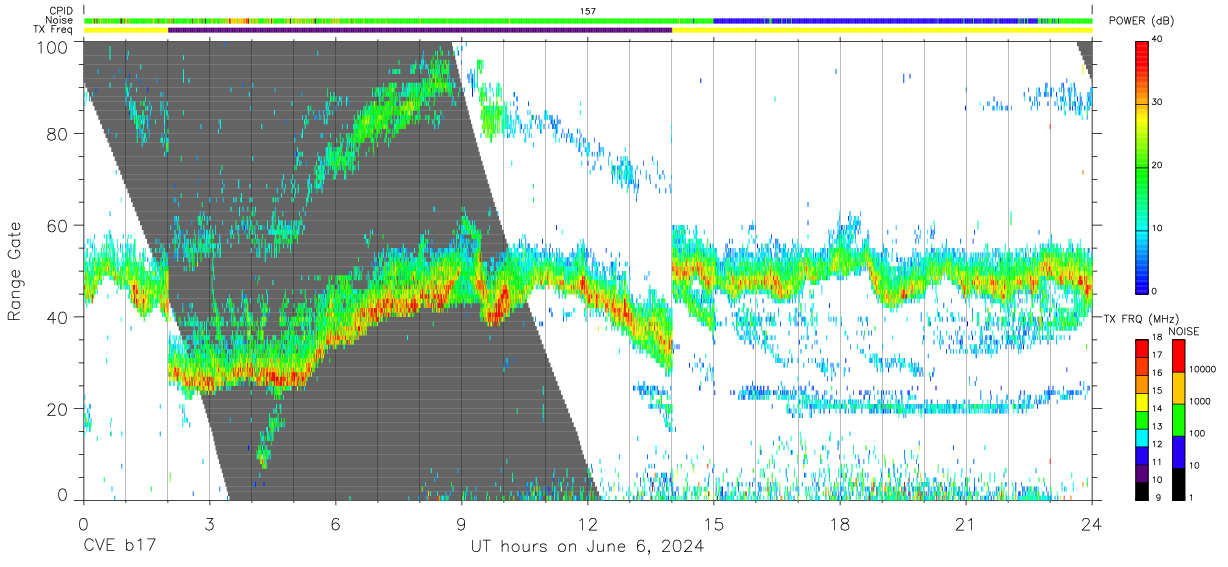This screenshot has width=1228, height=567.
Task: Click y-axis tick label 80
Action: (x=58, y=134)
